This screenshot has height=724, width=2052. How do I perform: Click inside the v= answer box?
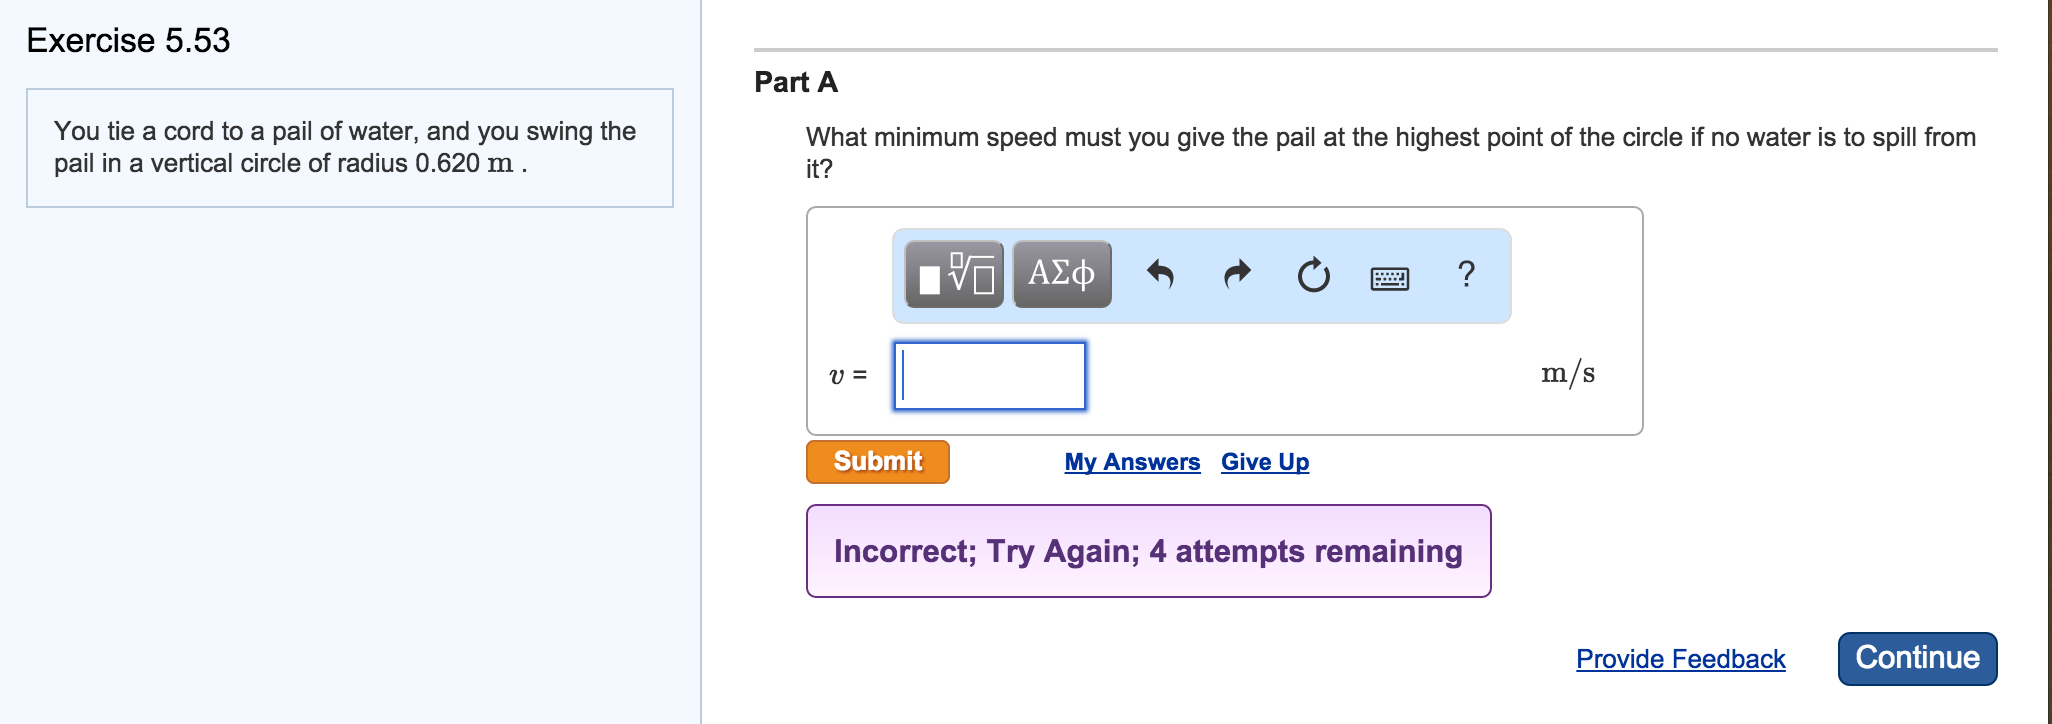pyautogui.click(x=988, y=376)
